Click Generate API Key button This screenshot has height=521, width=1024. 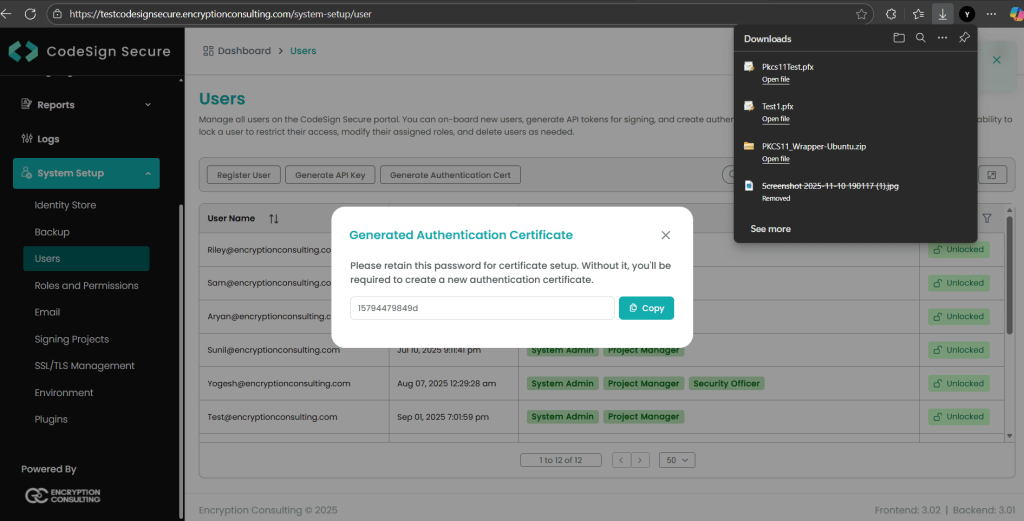[x=330, y=175]
